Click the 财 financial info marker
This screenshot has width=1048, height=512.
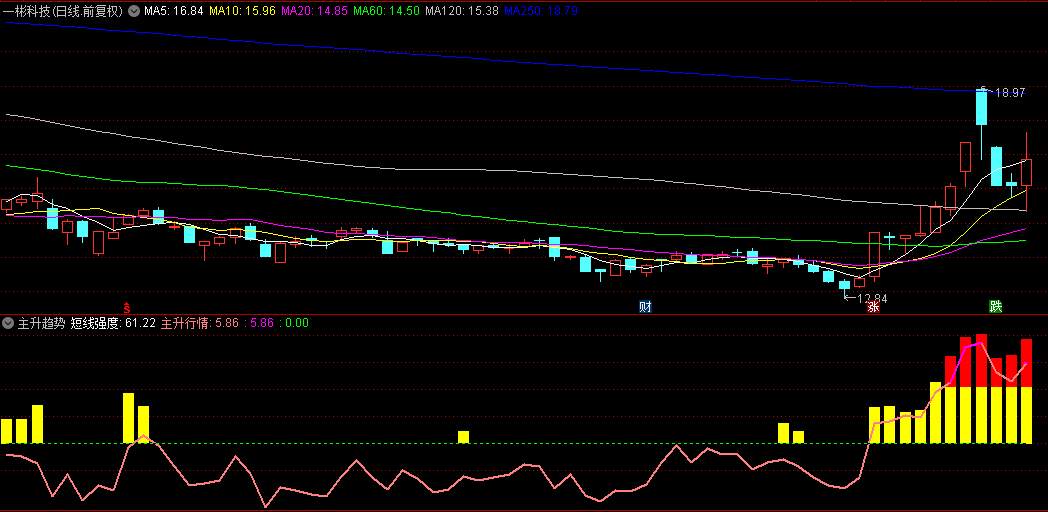645,307
